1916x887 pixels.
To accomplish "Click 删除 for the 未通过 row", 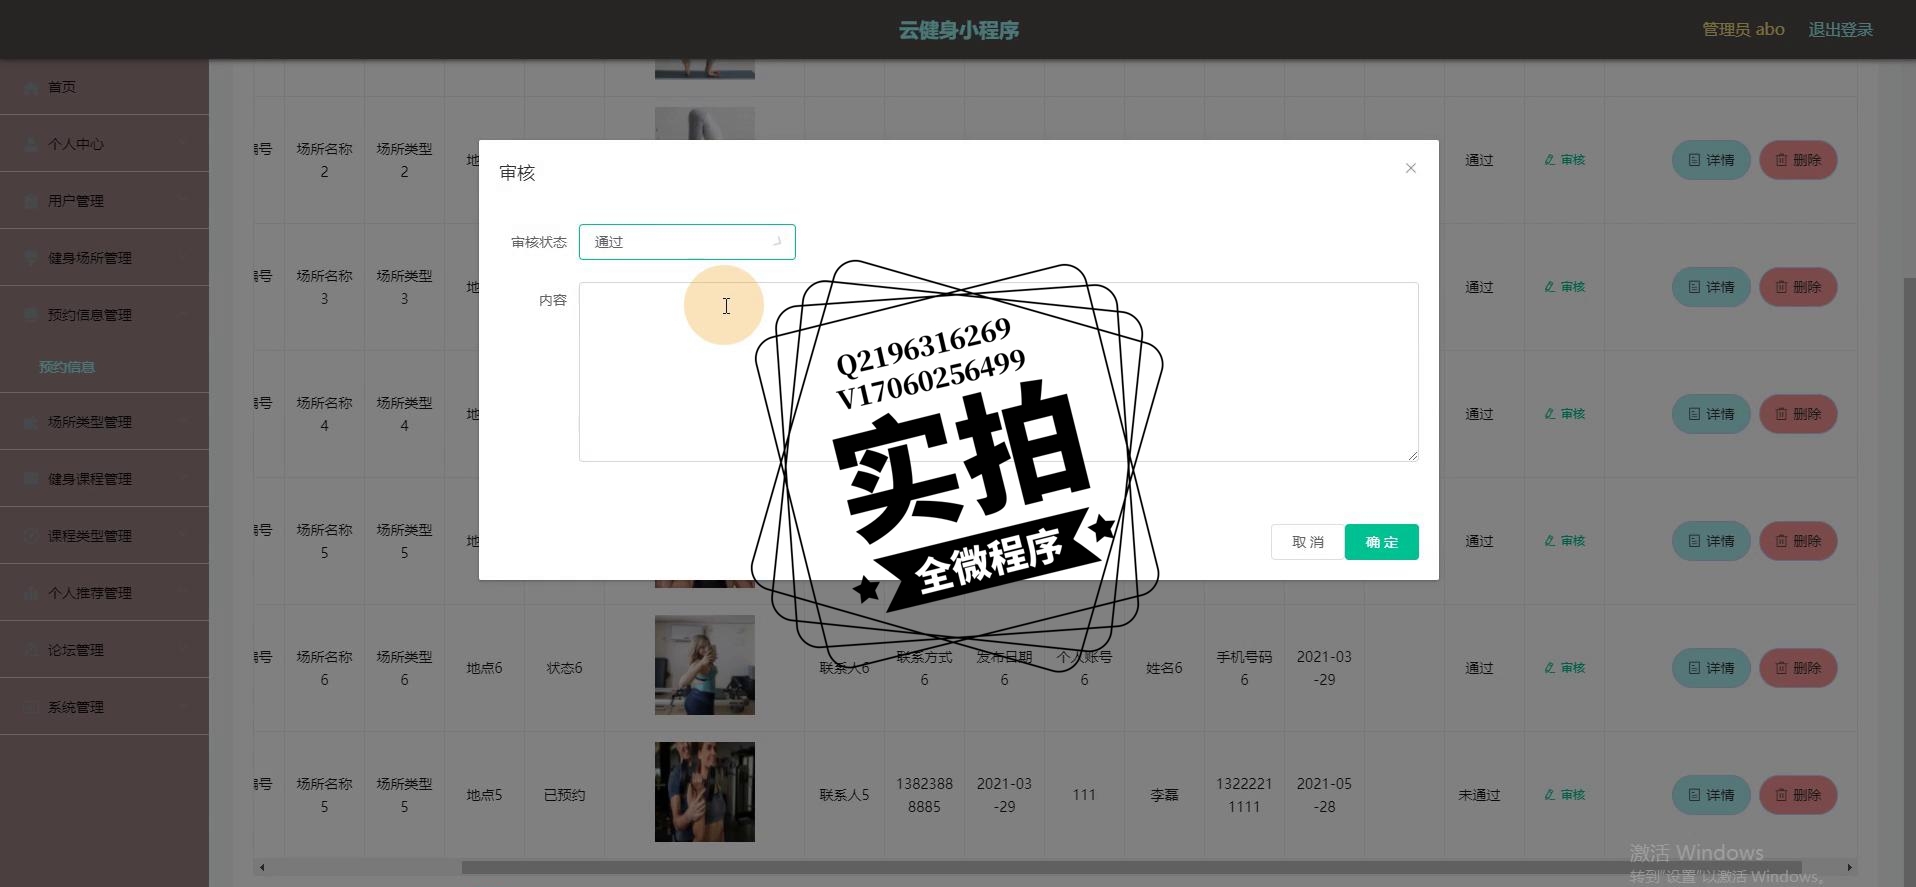I will [1798, 795].
